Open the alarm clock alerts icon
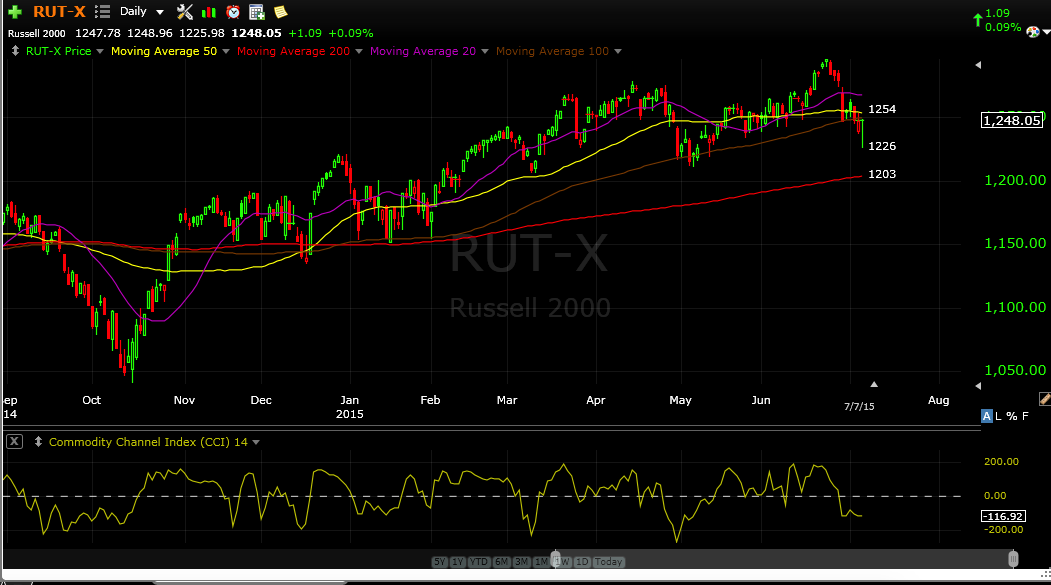Image resolution: width=1051 pixels, height=585 pixels. [233, 11]
